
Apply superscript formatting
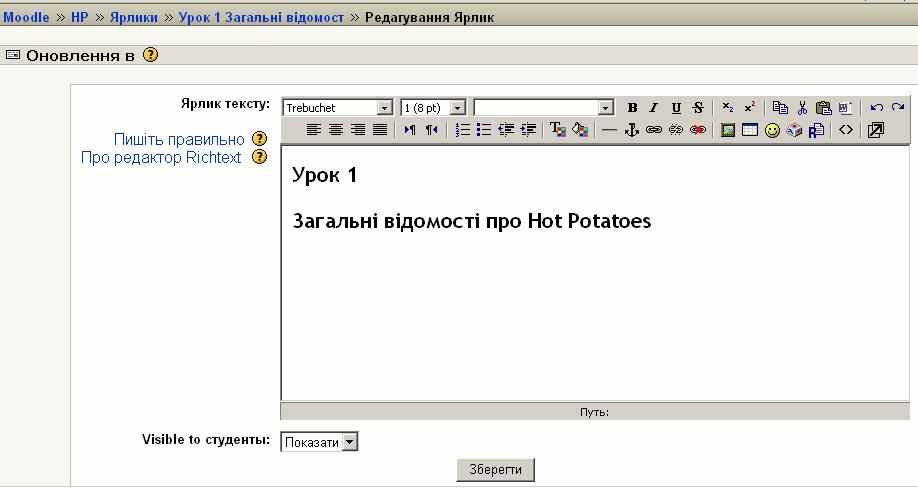point(750,108)
